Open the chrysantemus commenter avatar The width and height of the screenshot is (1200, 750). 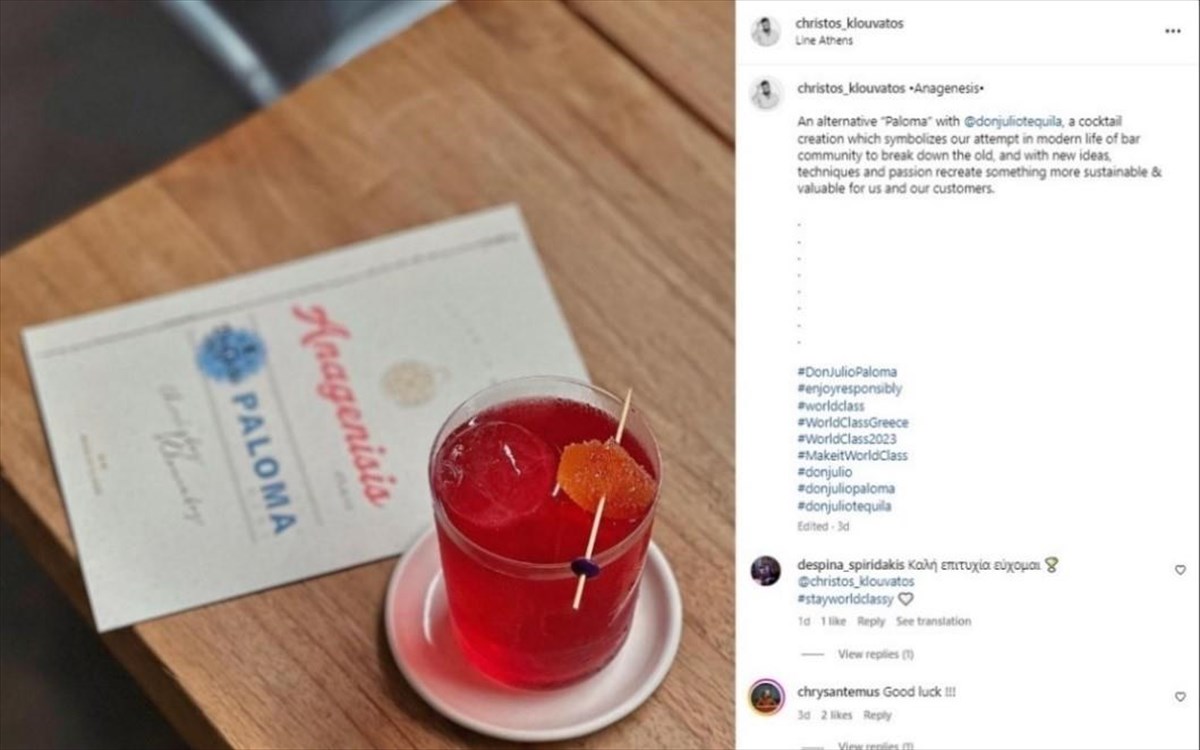[x=766, y=696]
